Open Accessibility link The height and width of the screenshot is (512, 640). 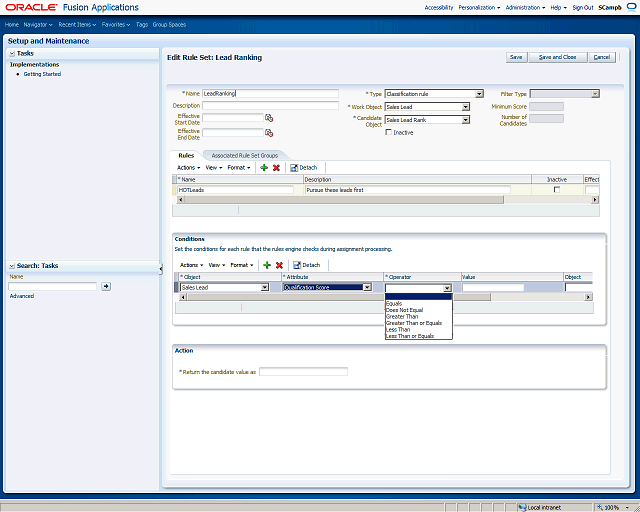point(439,8)
